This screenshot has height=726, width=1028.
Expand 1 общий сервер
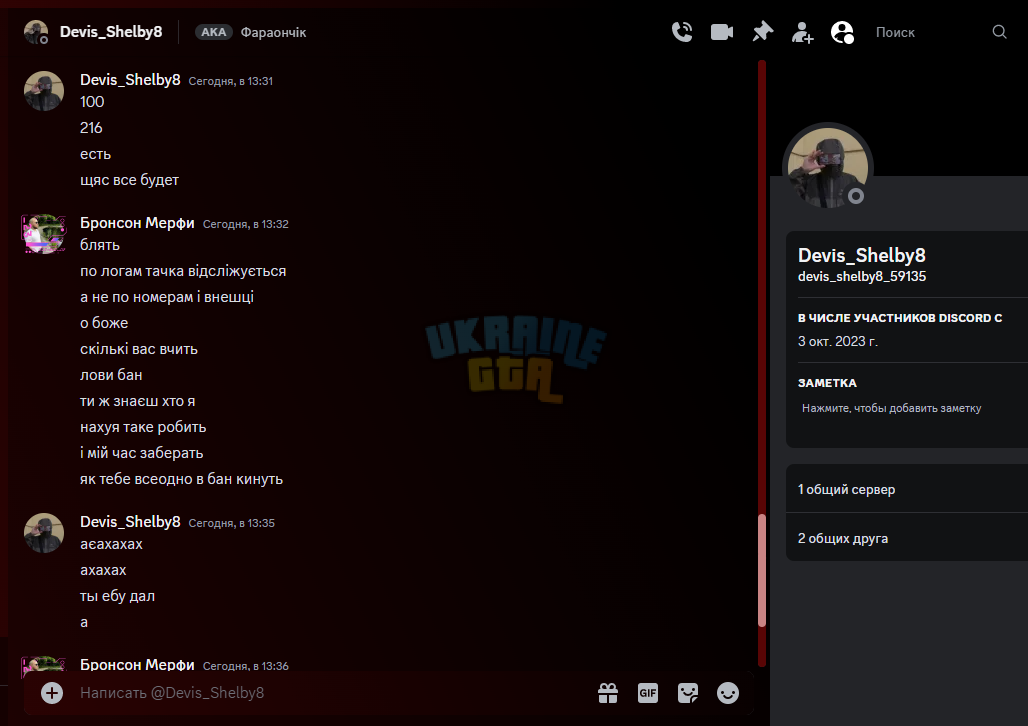[907, 489]
